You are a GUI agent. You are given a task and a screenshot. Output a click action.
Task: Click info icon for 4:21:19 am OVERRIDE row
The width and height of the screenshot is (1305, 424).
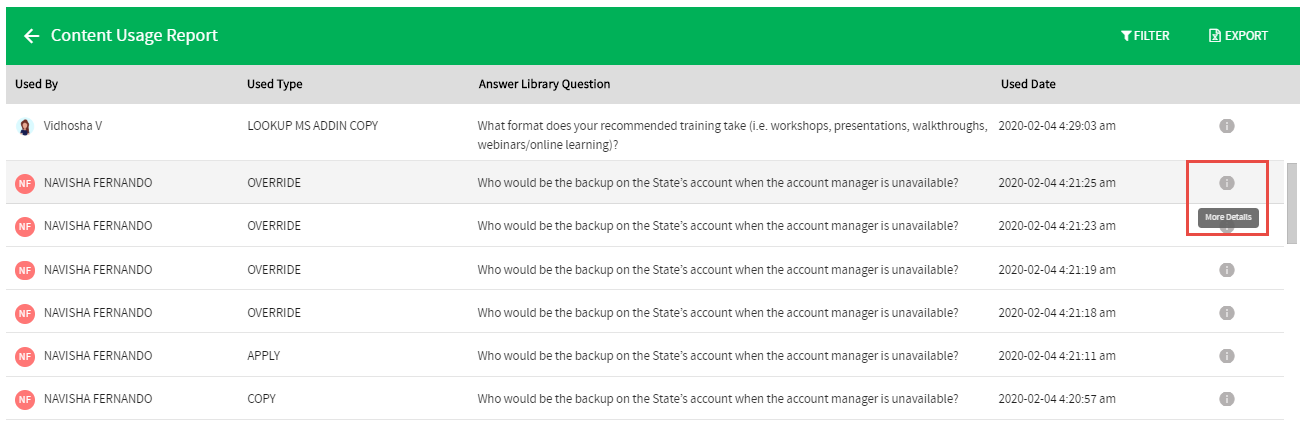(x=1227, y=270)
